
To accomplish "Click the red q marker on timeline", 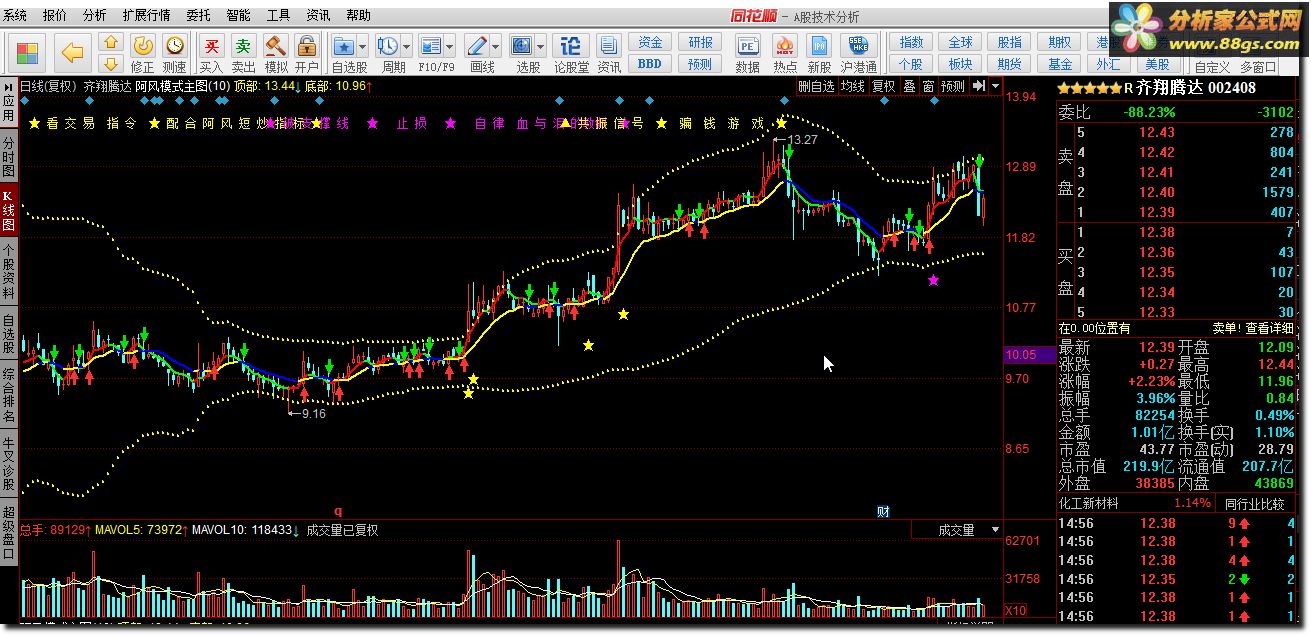I will click(338, 510).
